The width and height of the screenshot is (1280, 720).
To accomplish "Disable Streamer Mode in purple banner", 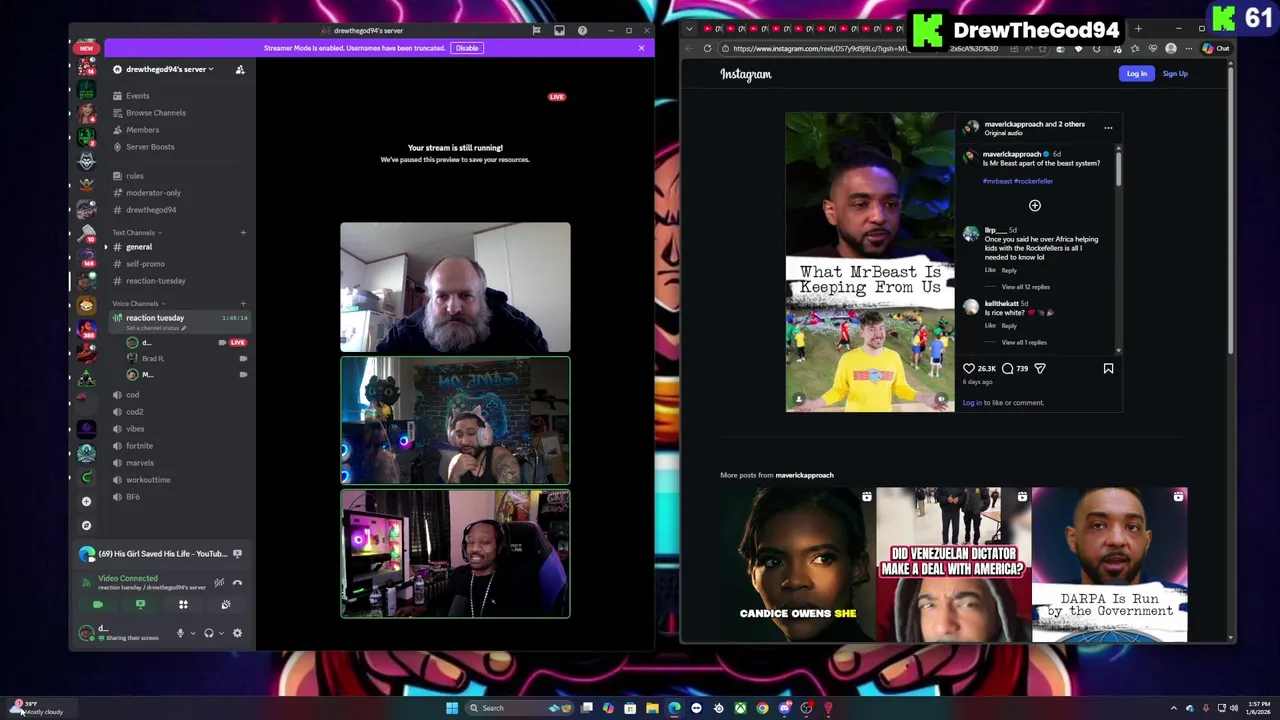I will pos(467,48).
